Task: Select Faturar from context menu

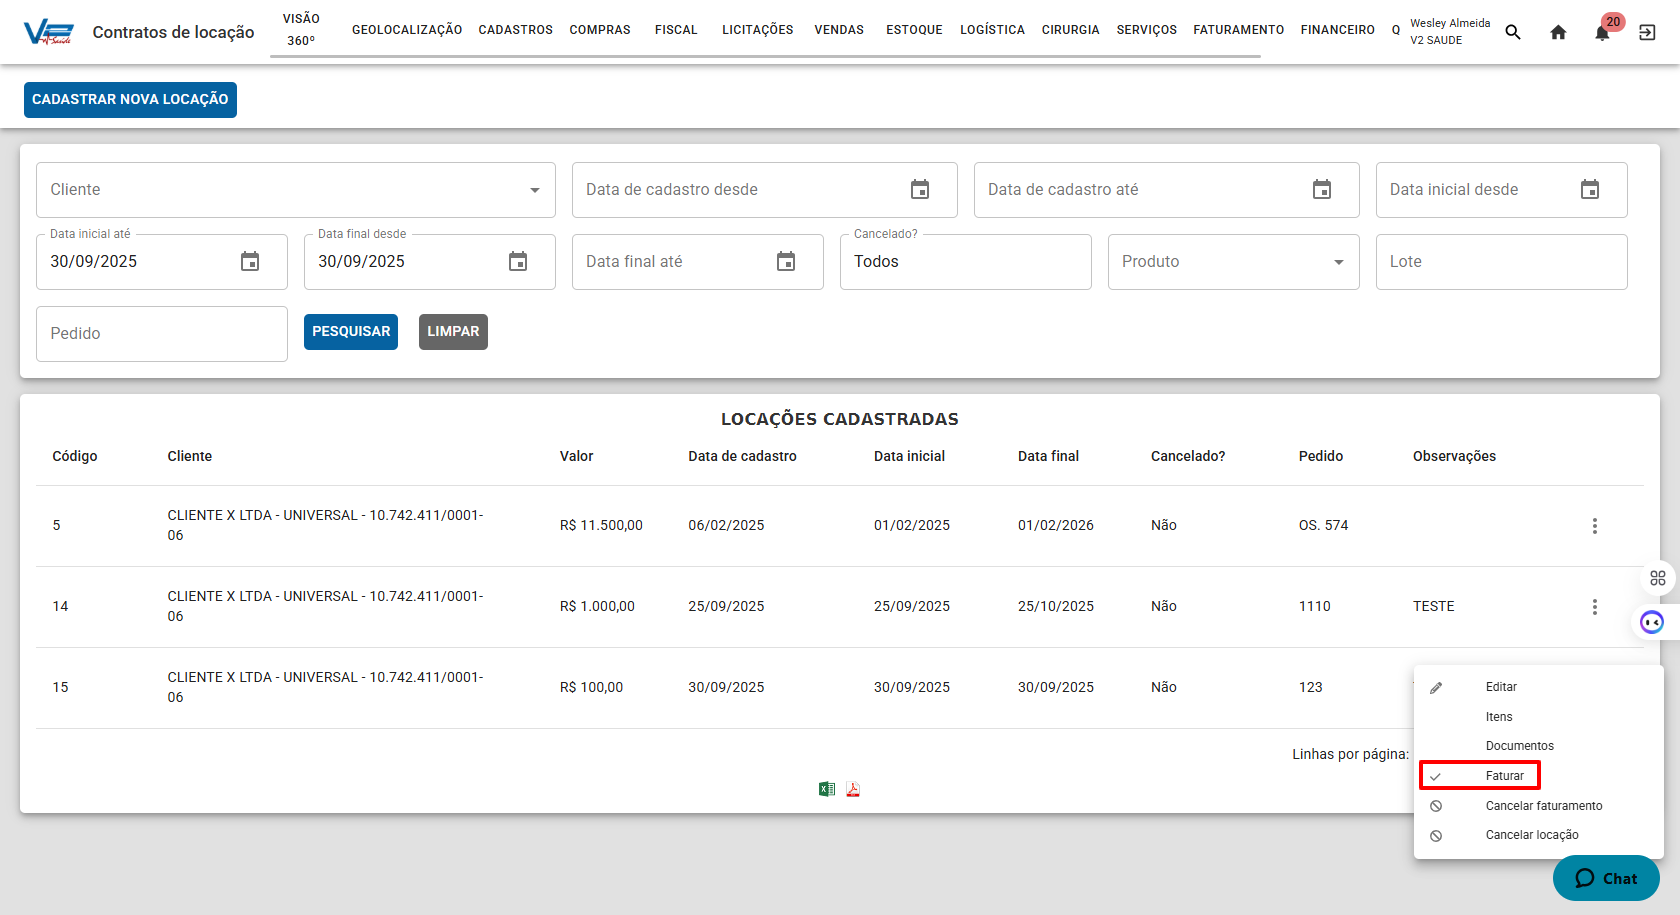Action: click(x=1504, y=776)
